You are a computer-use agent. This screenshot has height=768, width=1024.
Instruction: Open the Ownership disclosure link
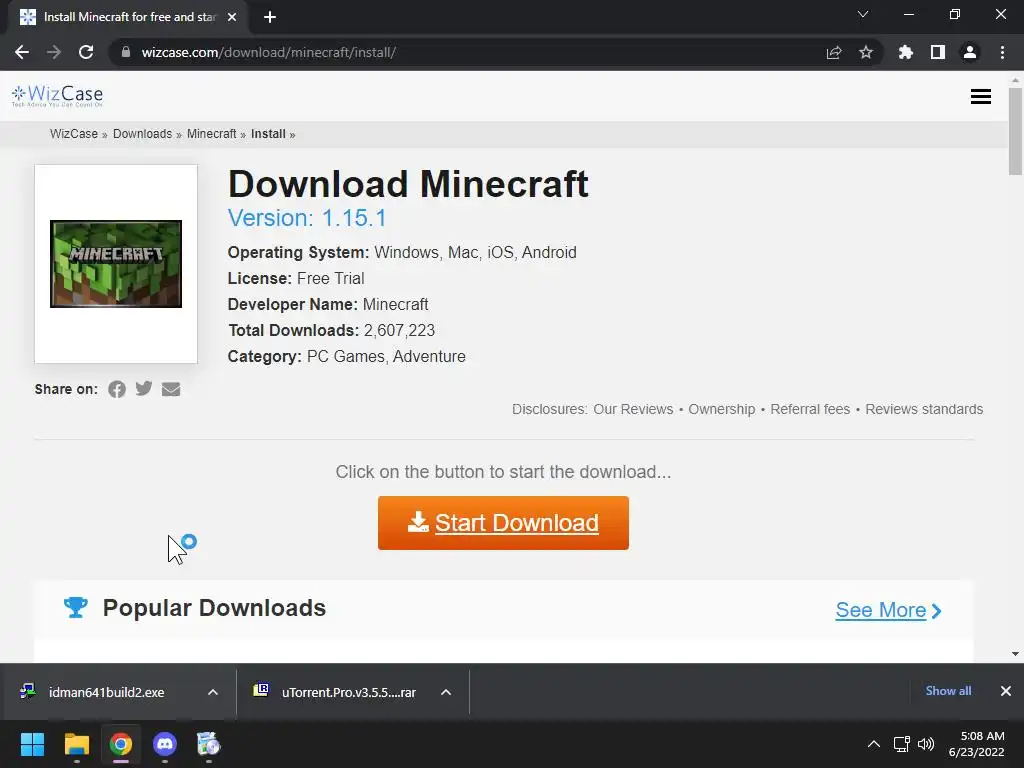[x=722, y=409]
